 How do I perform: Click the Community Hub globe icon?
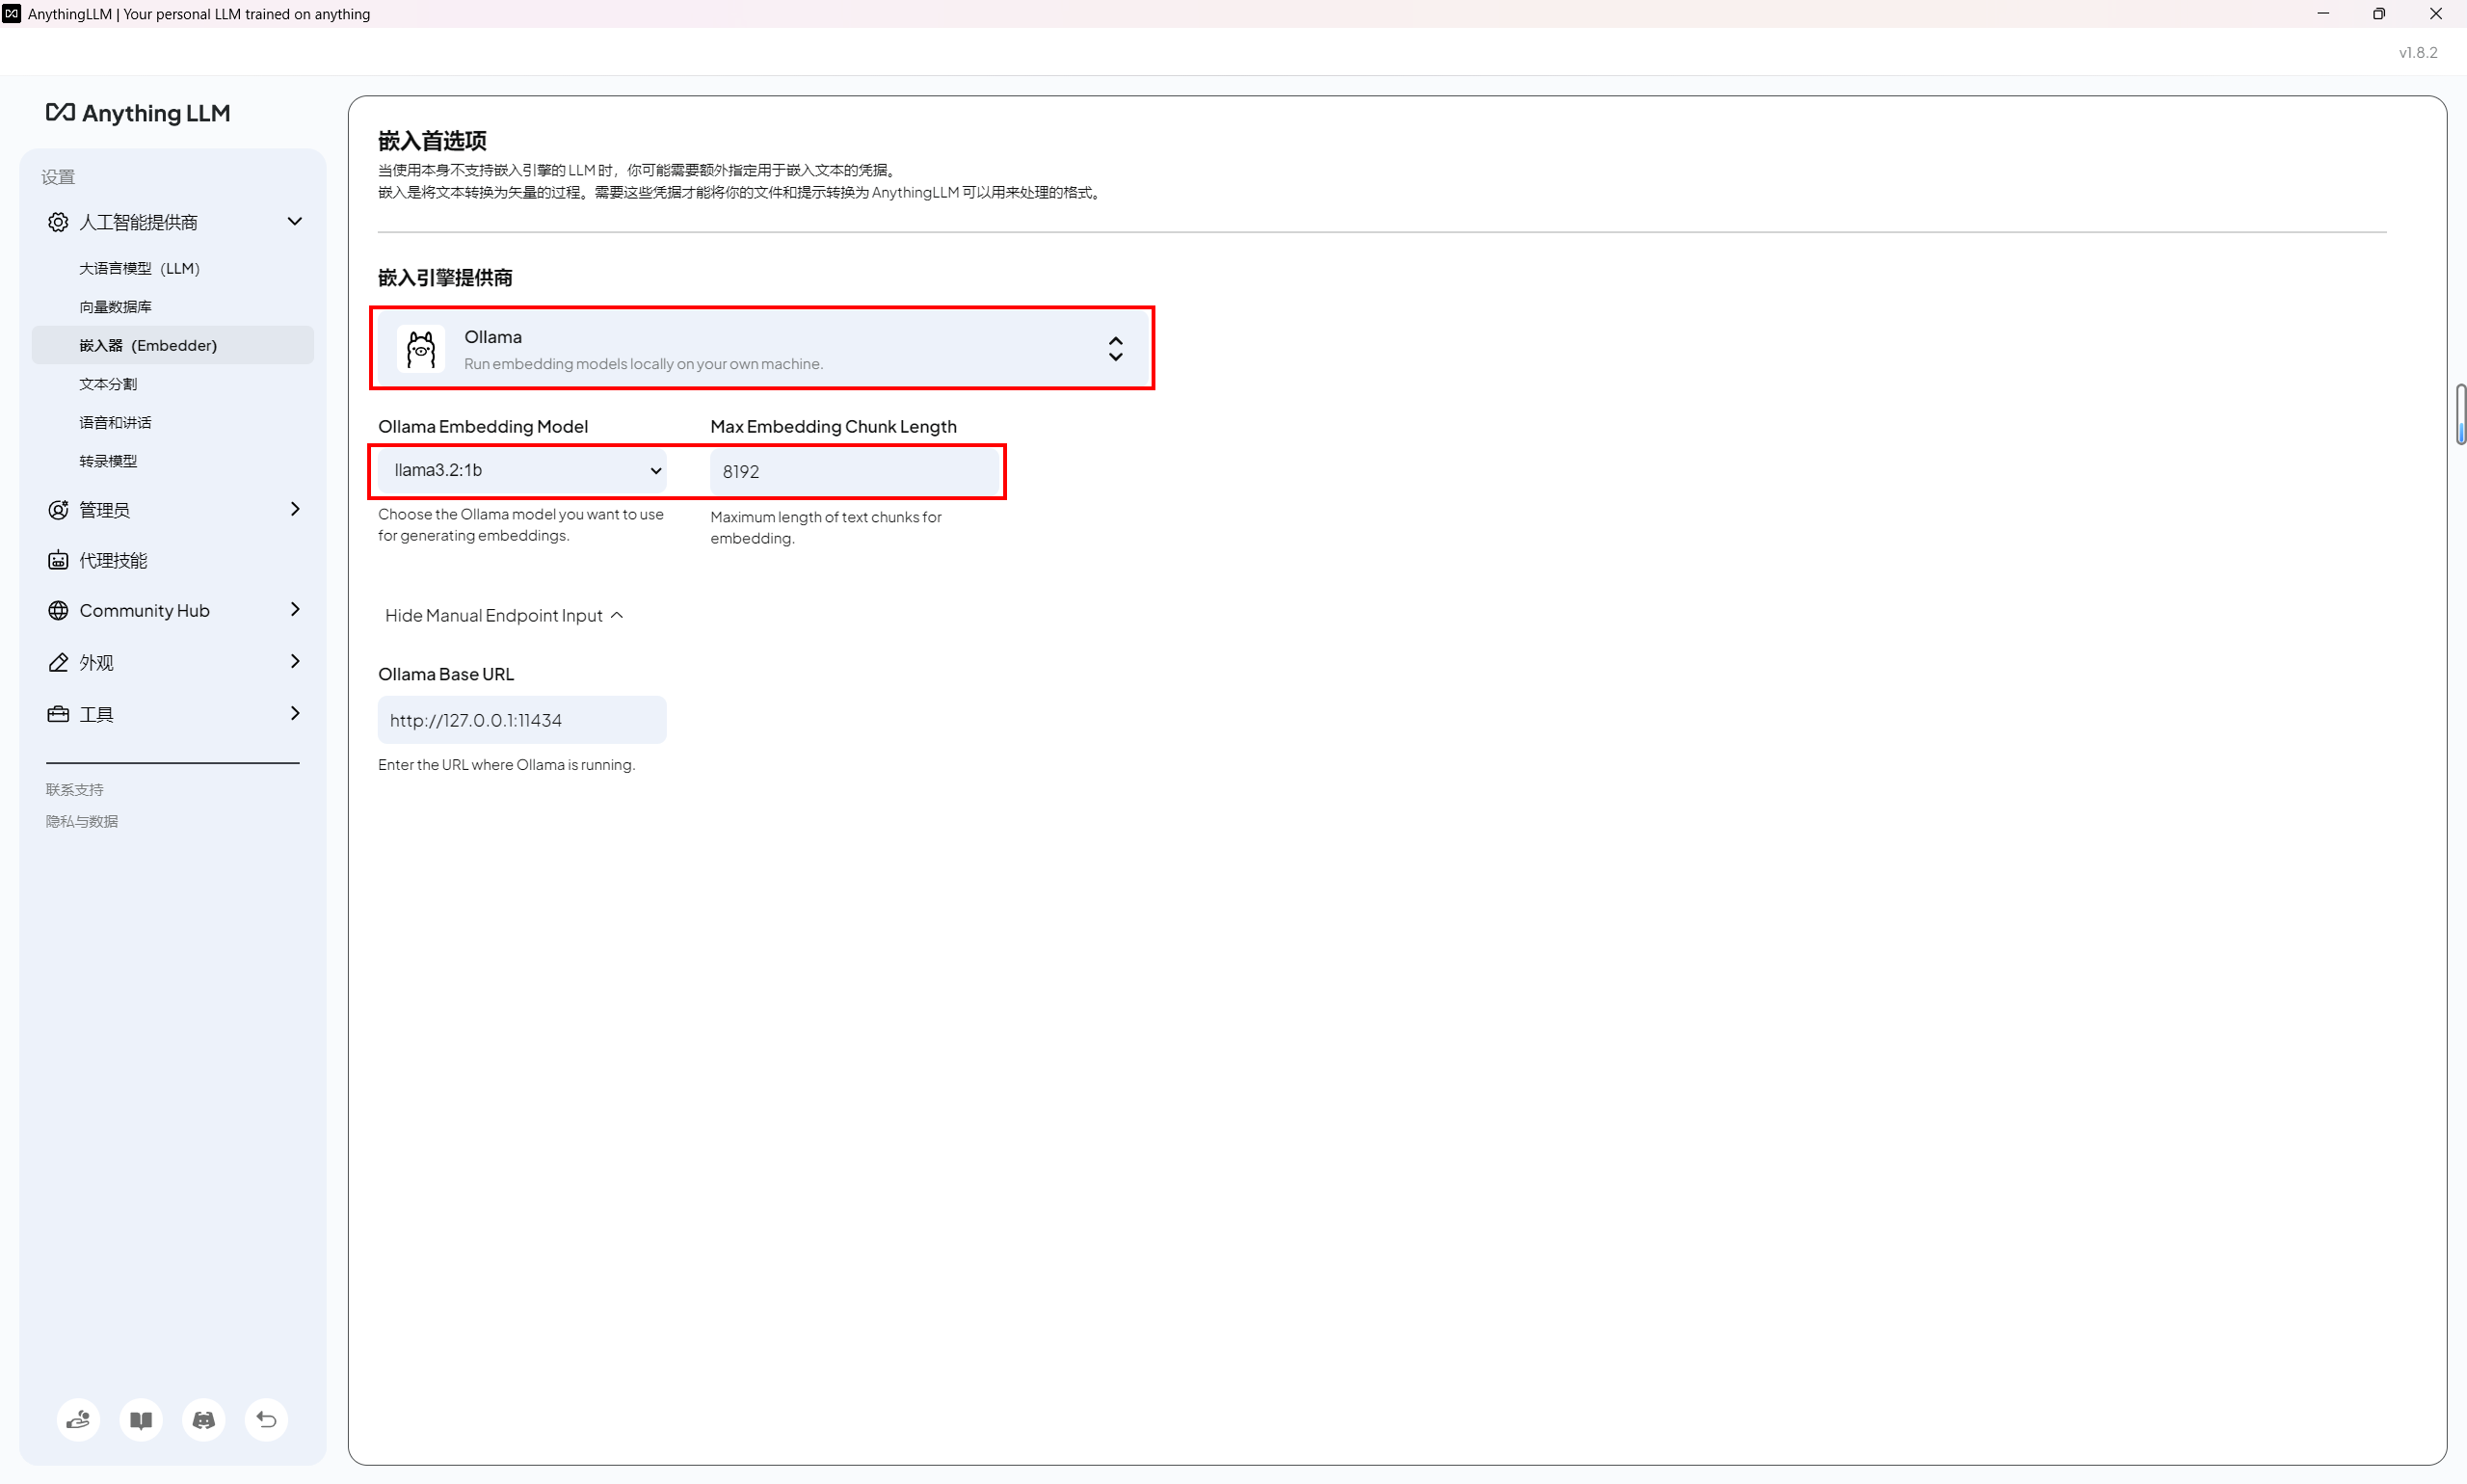[x=58, y=610]
